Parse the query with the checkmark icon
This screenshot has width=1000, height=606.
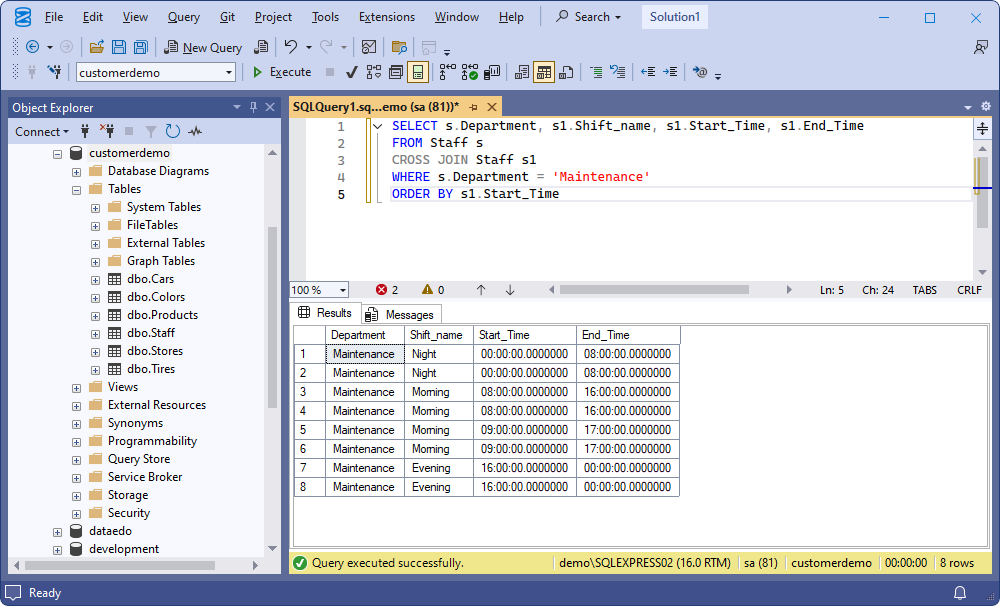coord(352,71)
